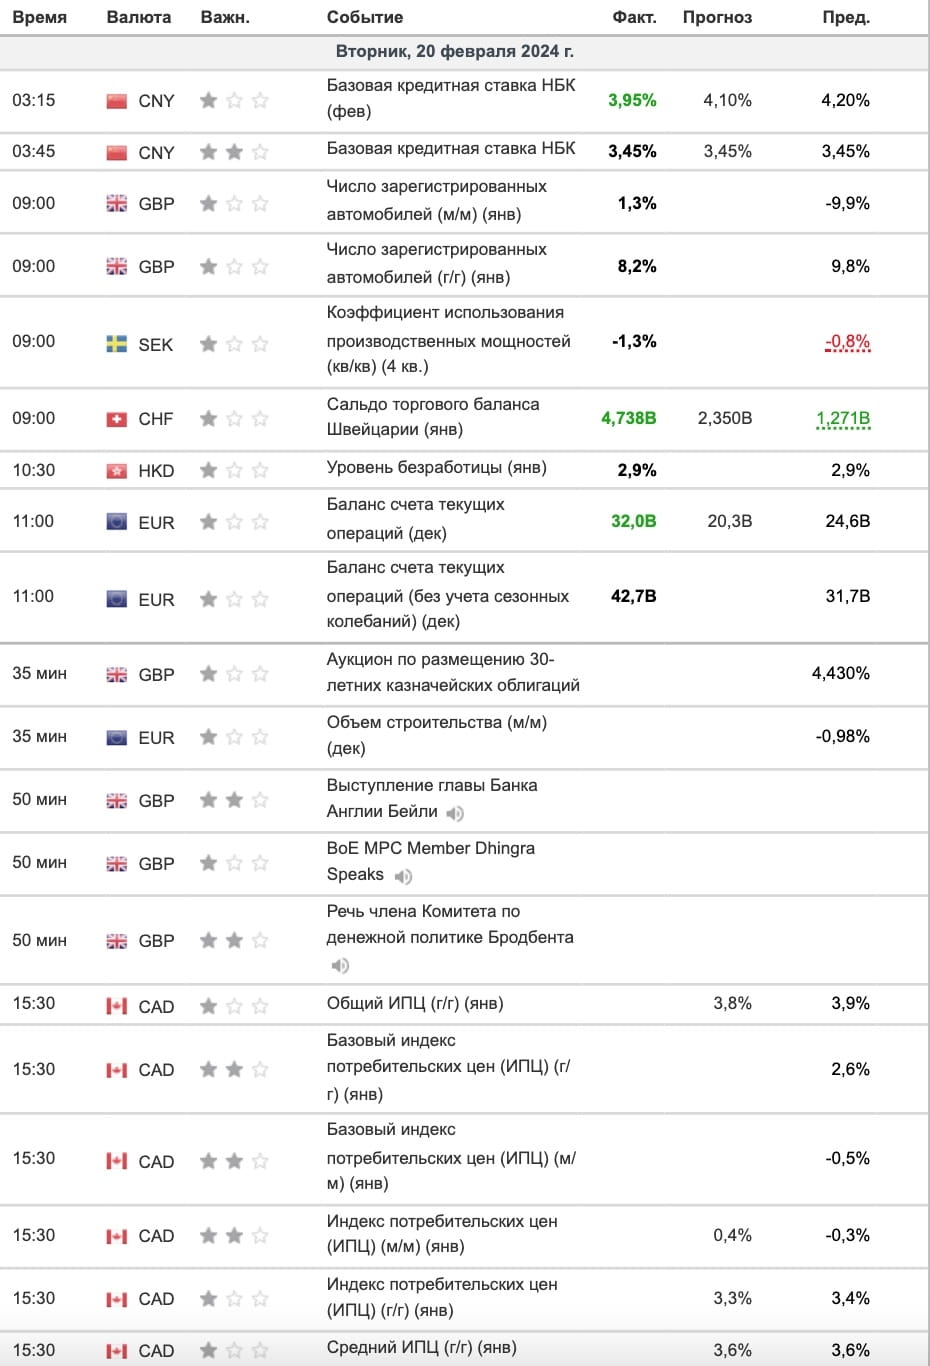This screenshot has width=930, height=1366.
Task: Toggle the third importance star for NBK base rate
Action: coord(261,100)
